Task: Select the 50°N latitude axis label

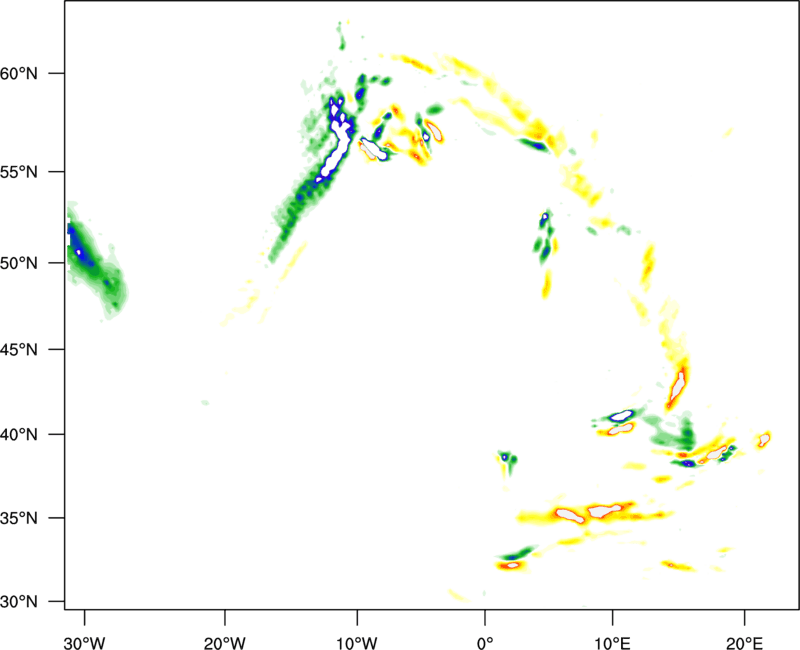Action: click(19, 264)
